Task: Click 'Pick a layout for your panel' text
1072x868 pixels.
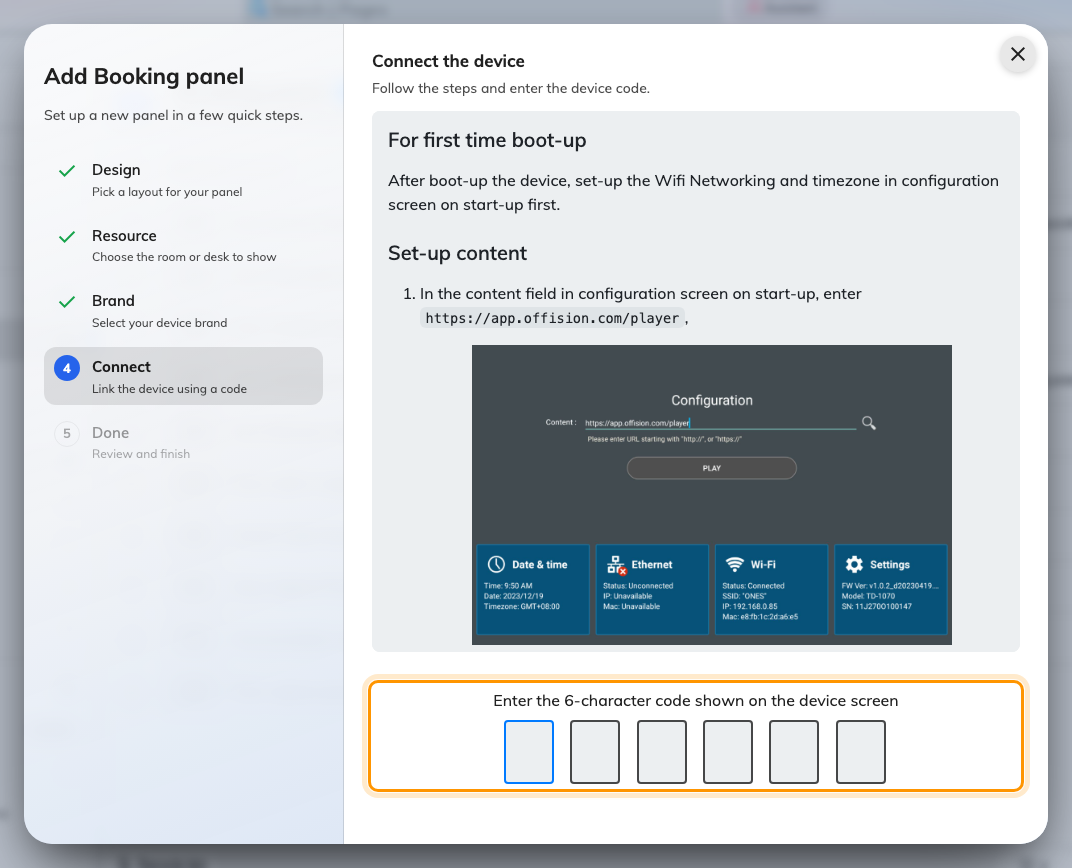Action: tap(168, 192)
